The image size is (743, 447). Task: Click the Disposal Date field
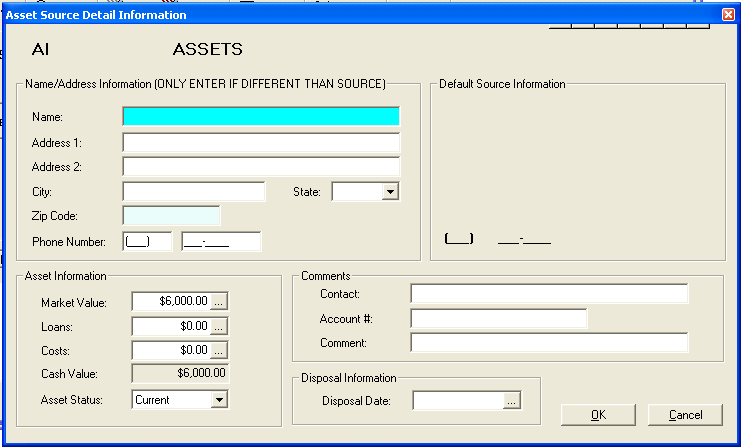(x=458, y=401)
